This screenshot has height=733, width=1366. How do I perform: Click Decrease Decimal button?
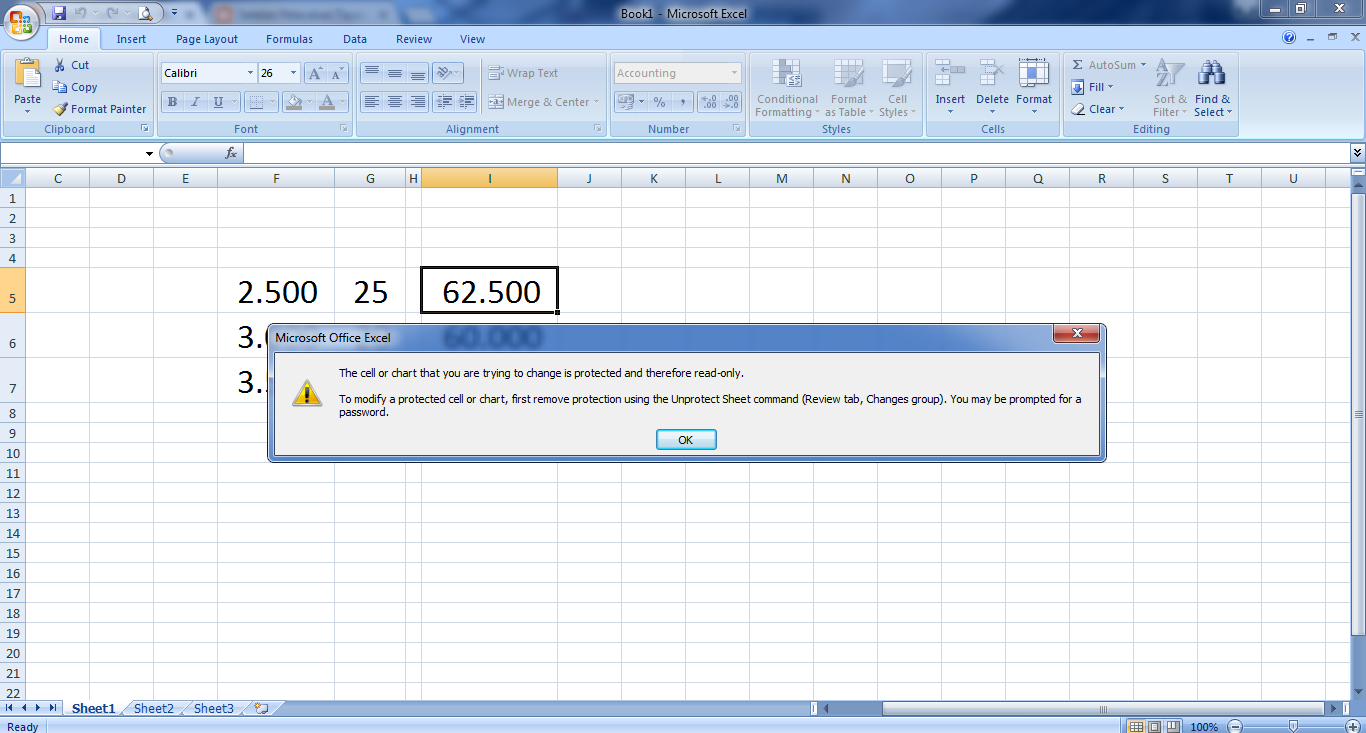[731, 102]
